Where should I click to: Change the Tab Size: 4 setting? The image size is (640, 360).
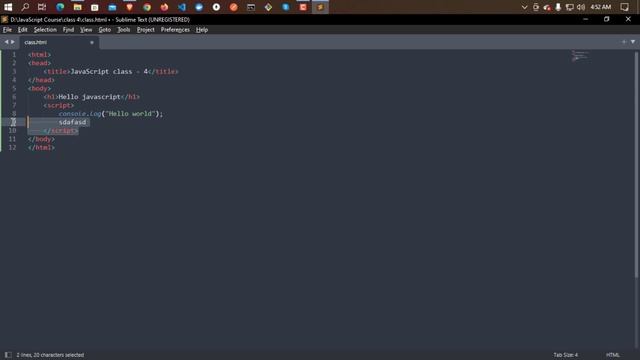point(566,355)
